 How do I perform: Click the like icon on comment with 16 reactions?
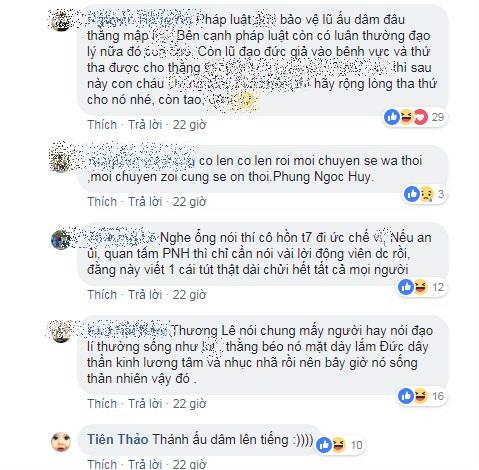[x=406, y=396]
